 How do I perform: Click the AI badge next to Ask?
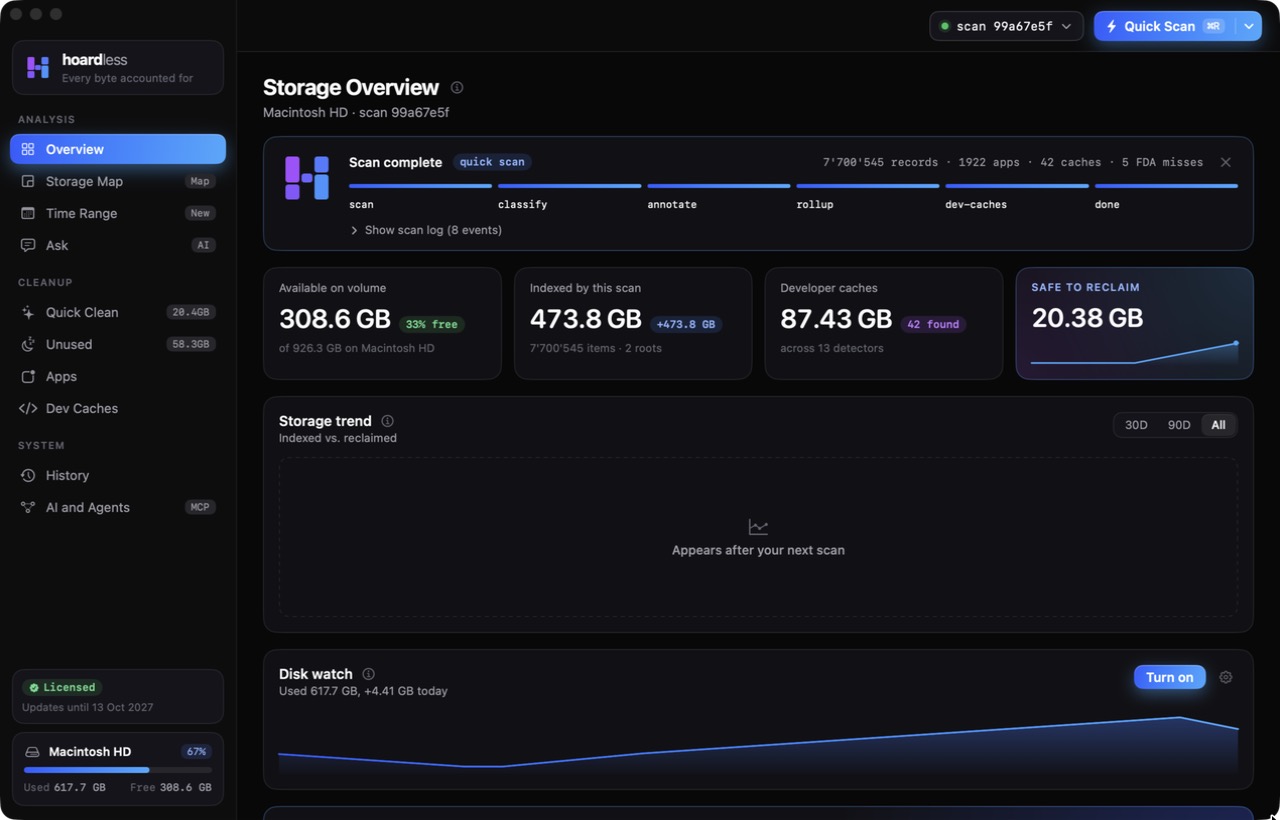point(204,245)
